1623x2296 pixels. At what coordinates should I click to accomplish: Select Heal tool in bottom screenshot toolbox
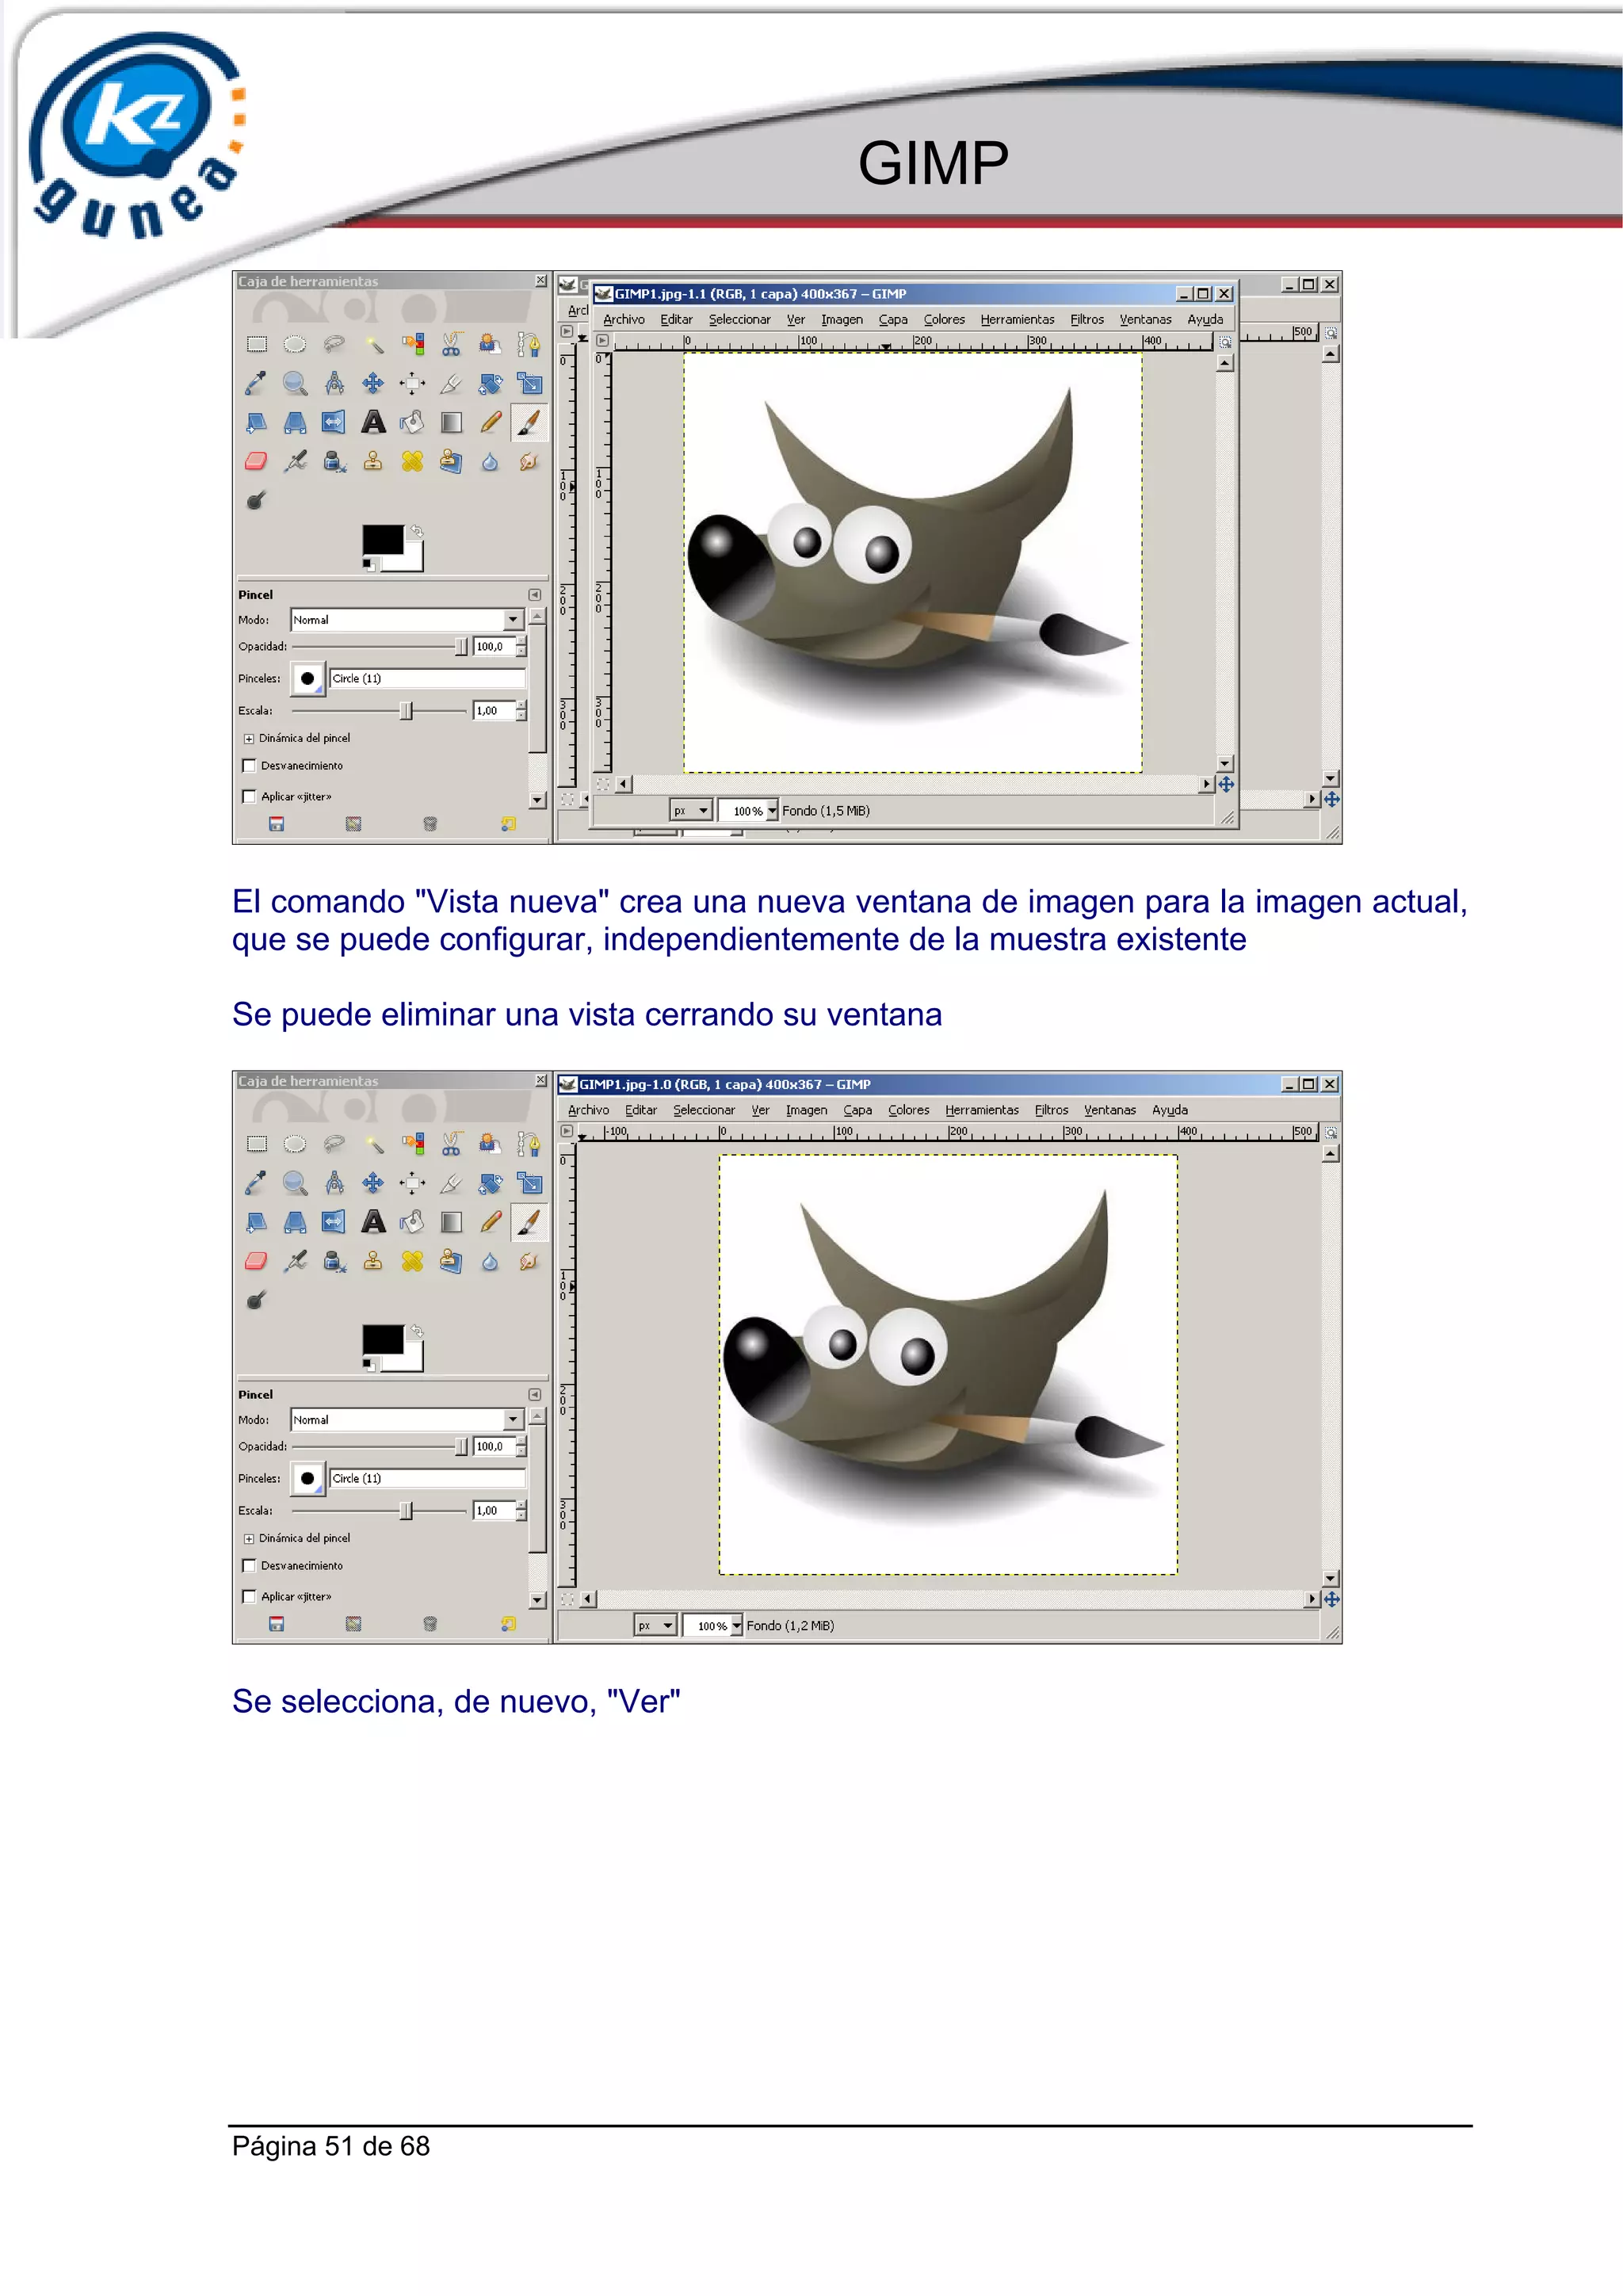[x=412, y=1261]
